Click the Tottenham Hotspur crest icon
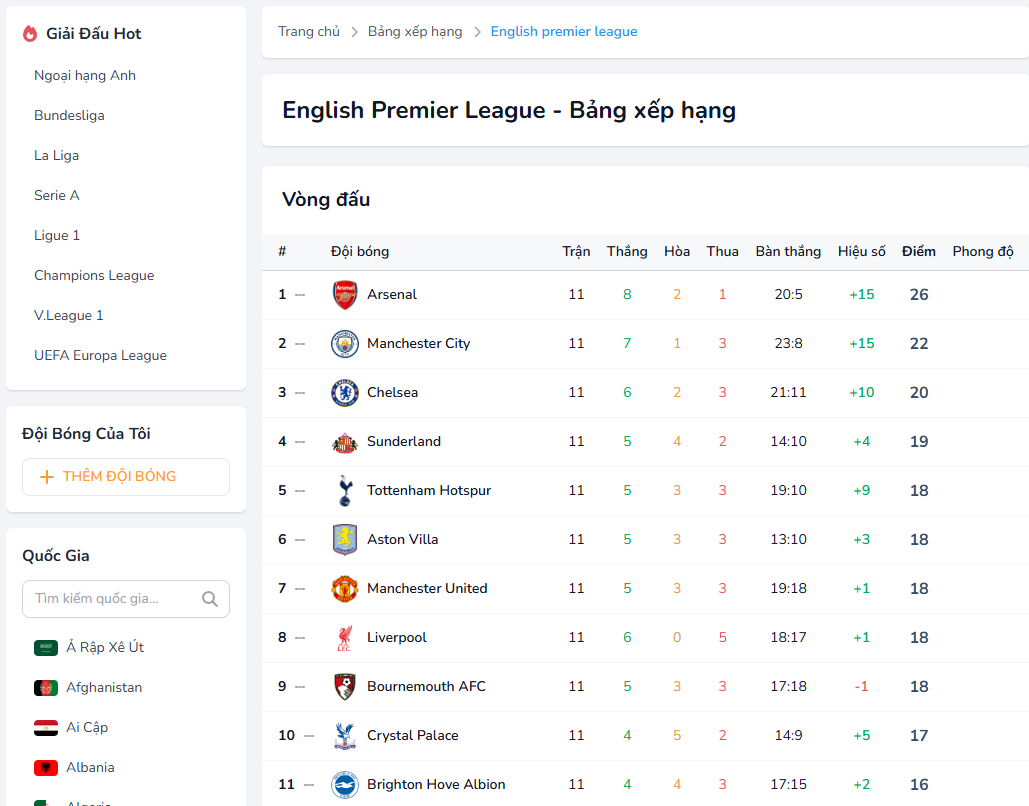 [344, 491]
